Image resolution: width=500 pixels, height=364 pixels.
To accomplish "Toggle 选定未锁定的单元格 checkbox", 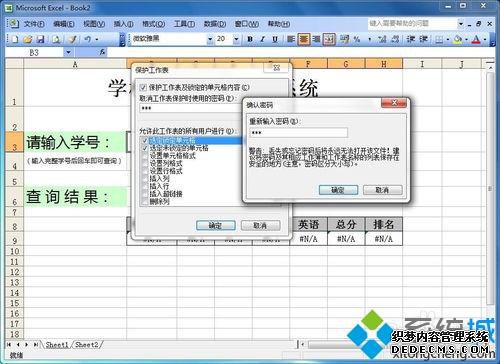I will coord(145,148).
